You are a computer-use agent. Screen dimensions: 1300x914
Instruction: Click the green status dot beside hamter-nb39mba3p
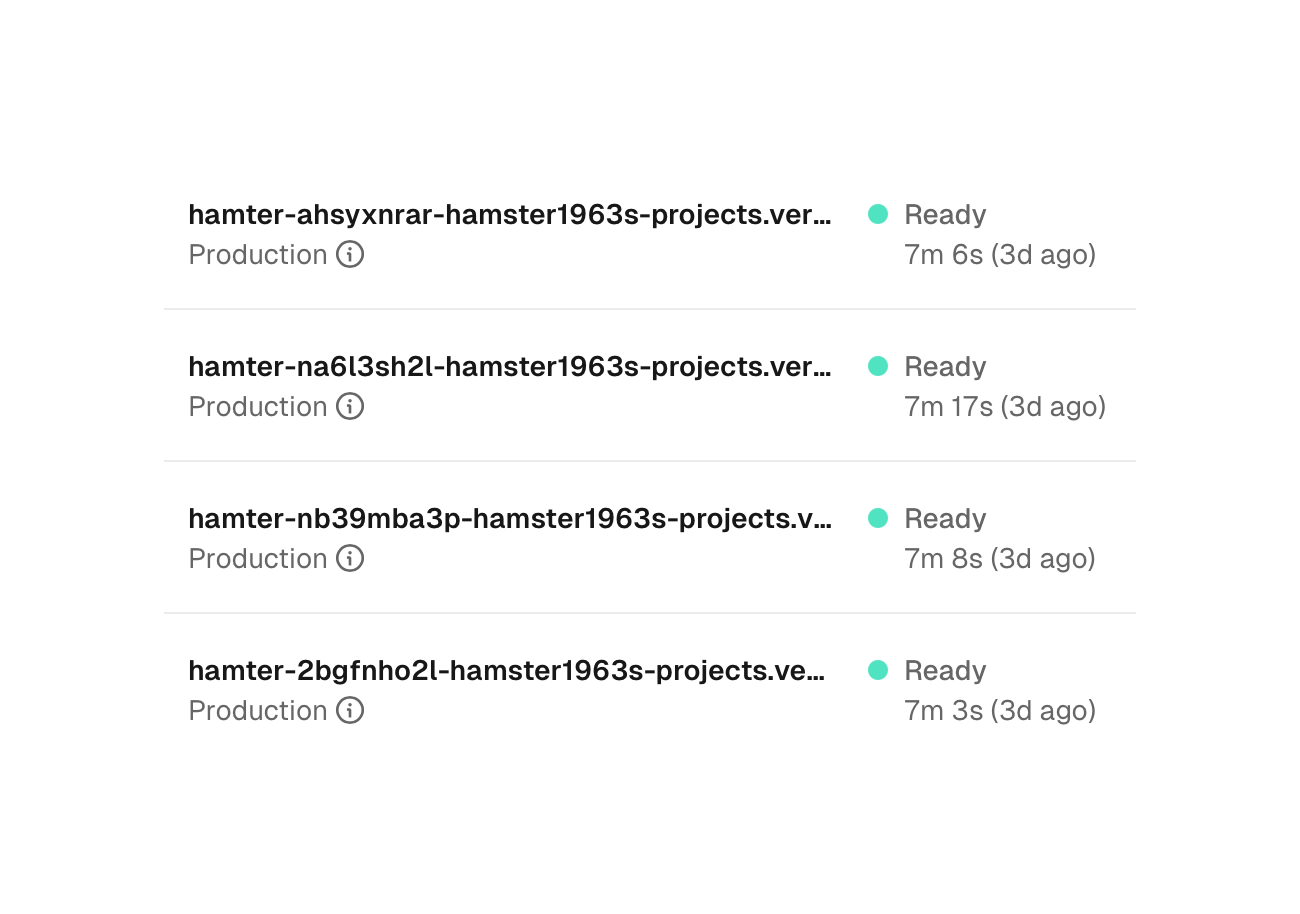[877, 518]
